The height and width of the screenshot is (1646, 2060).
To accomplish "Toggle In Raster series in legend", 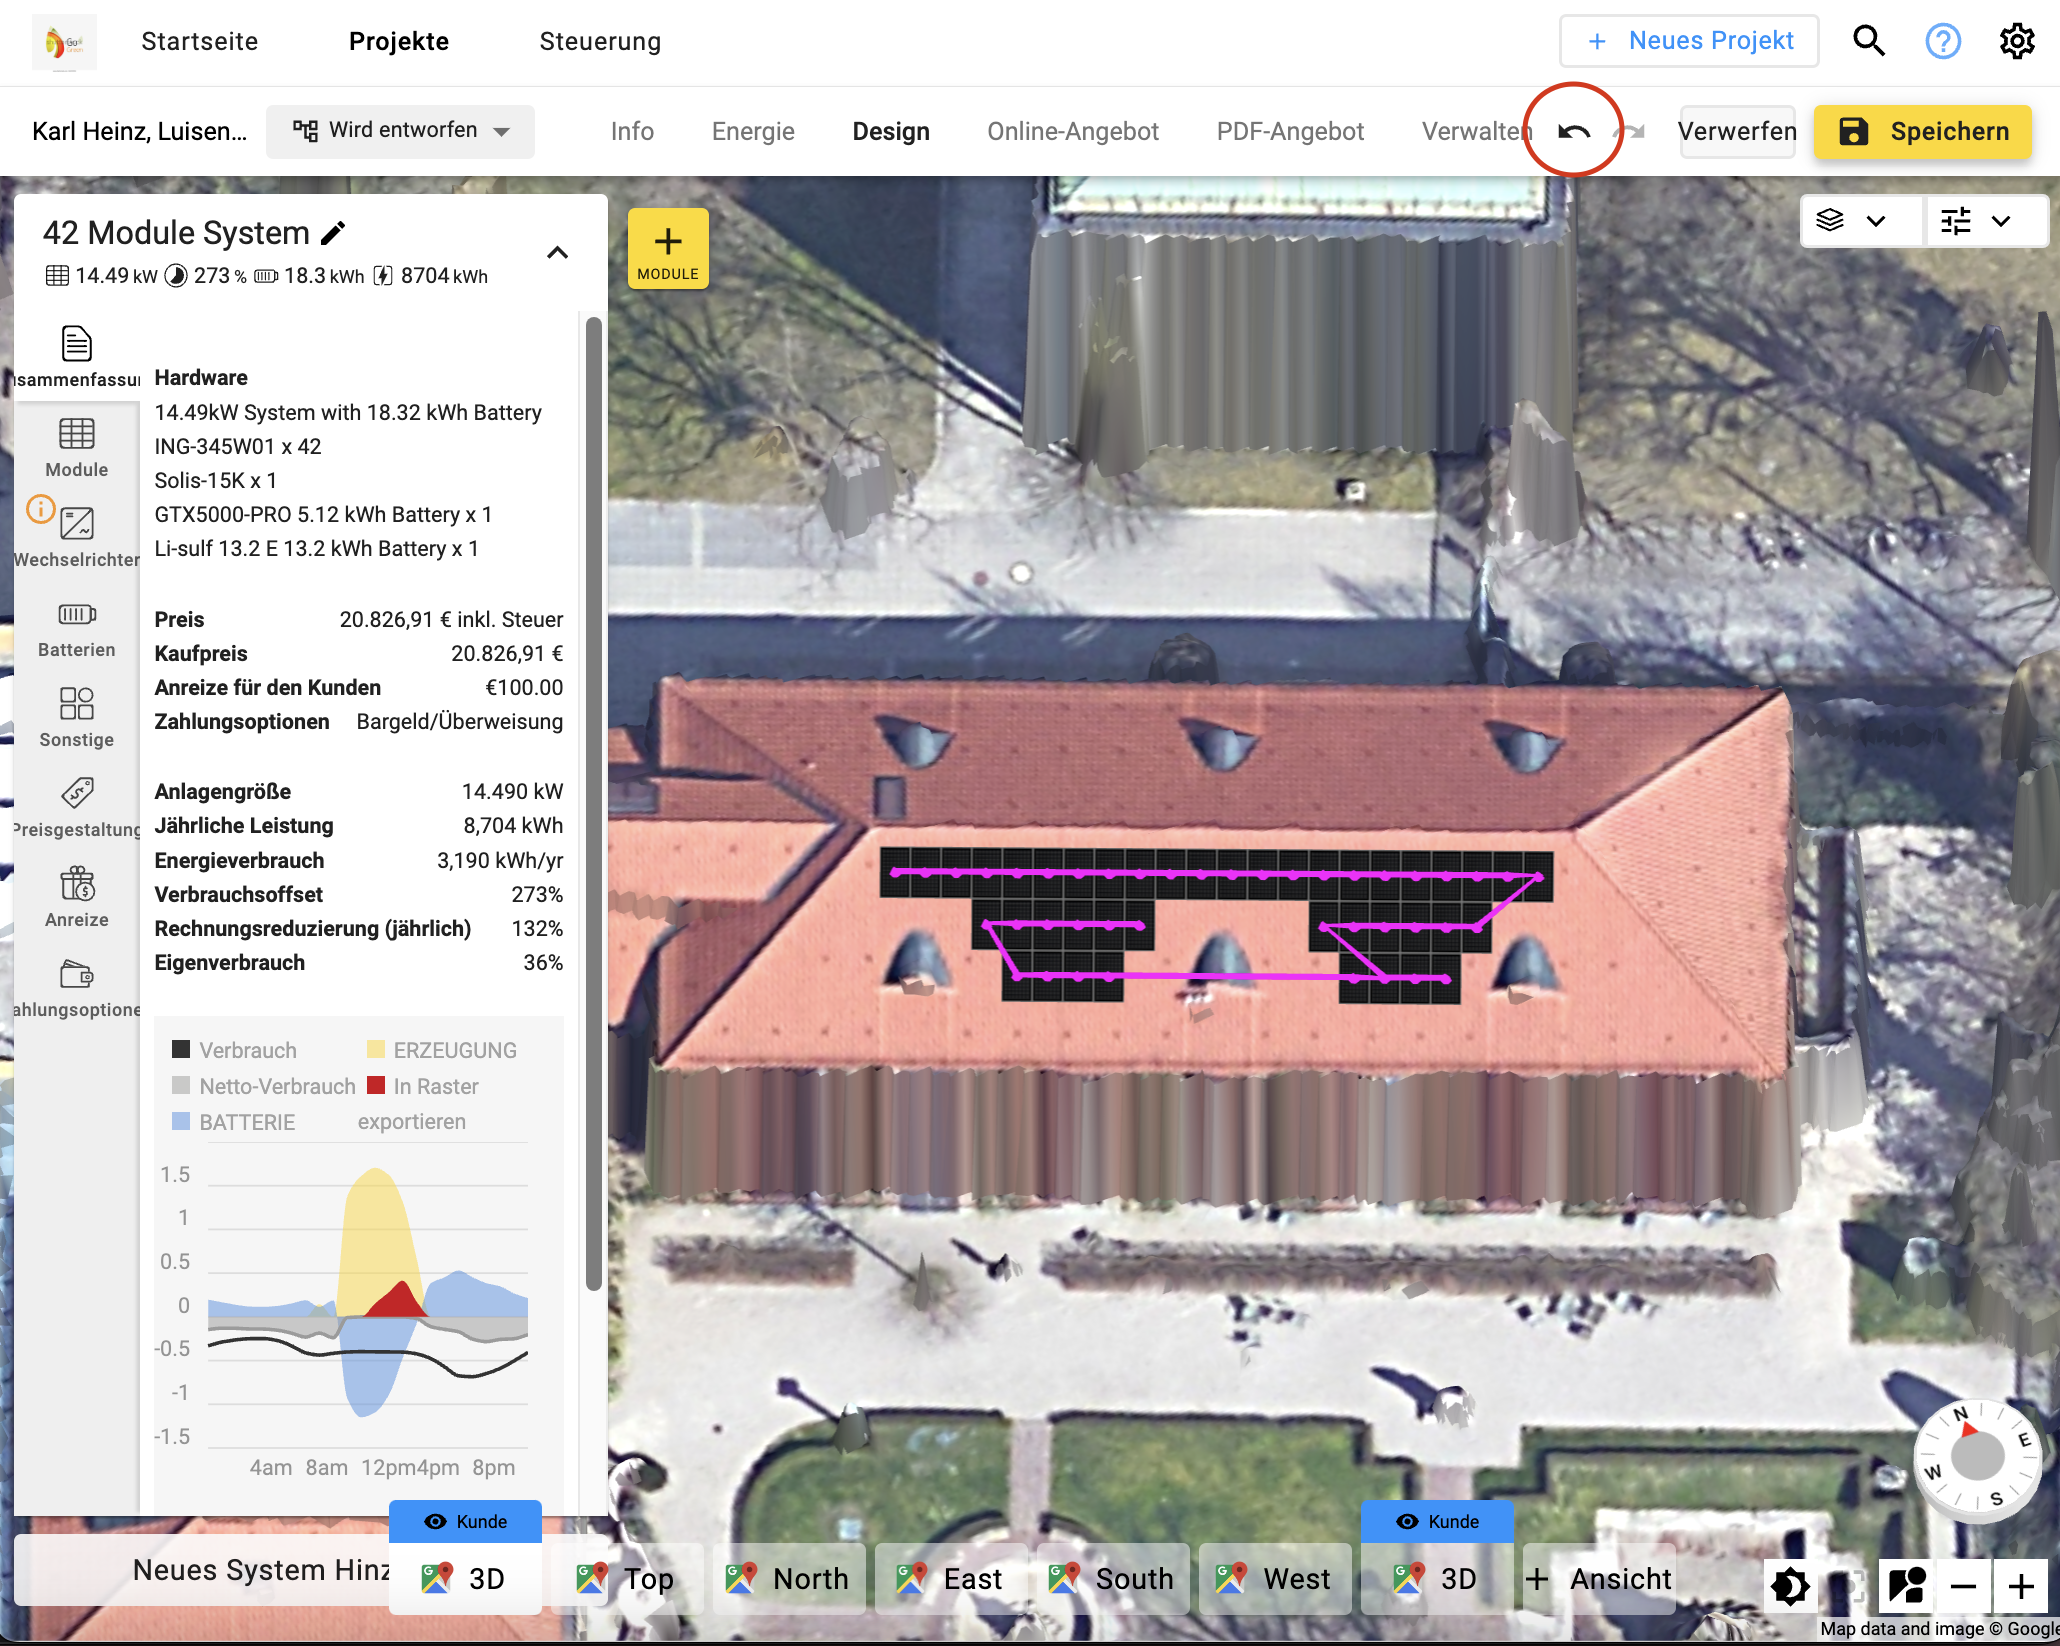I will (x=423, y=1086).
